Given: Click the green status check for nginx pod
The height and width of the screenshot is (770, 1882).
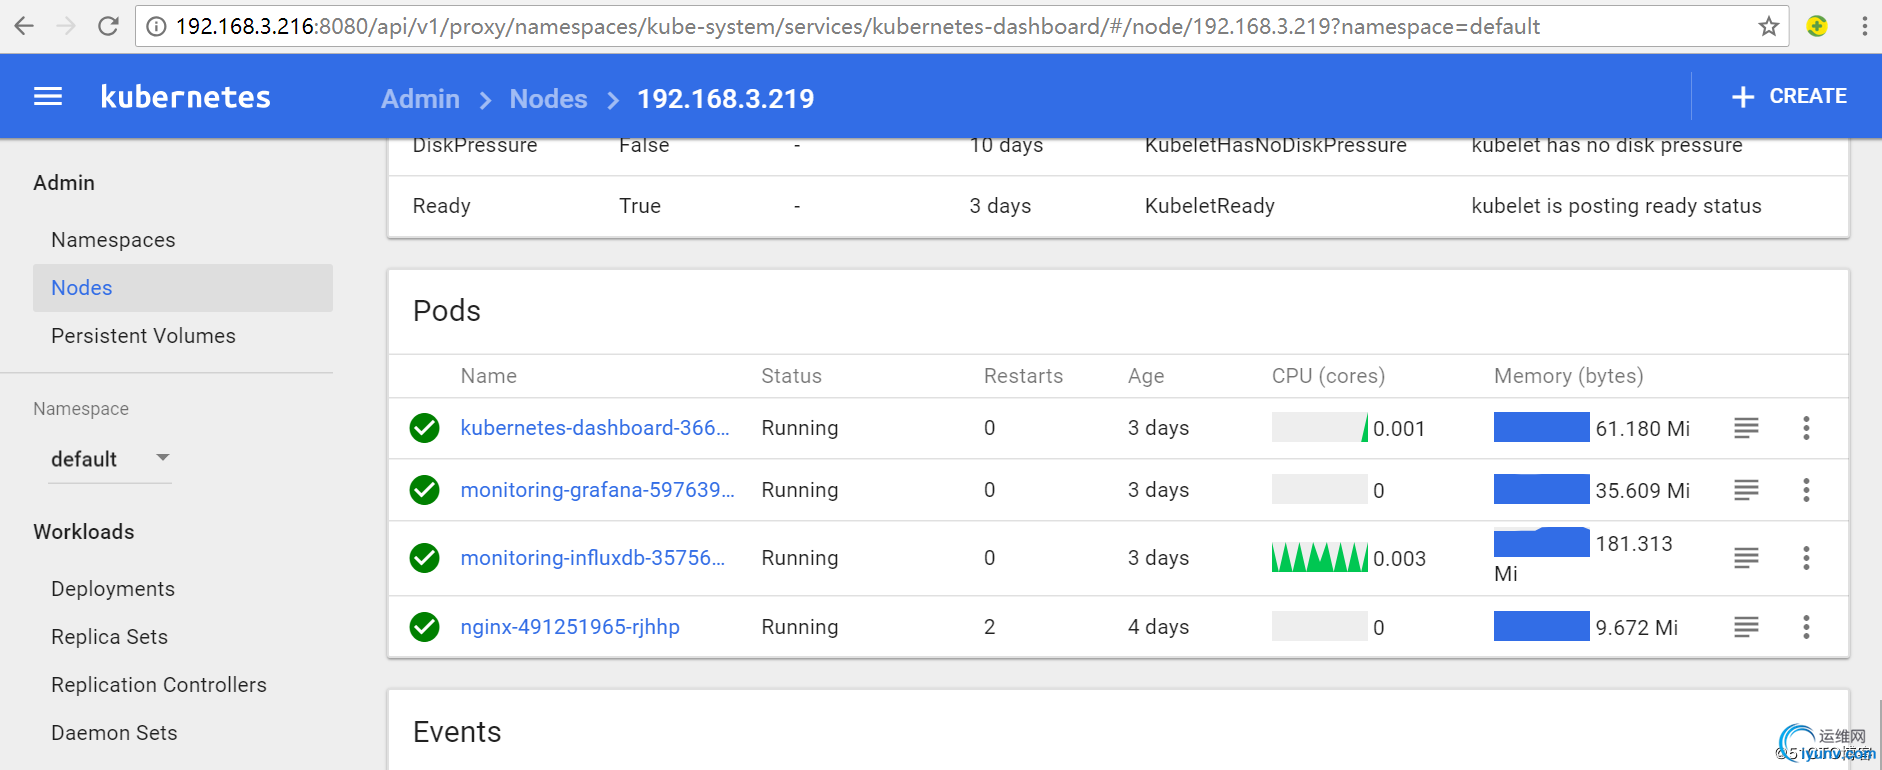Looking at the screenshot, I should pos(425,627).
